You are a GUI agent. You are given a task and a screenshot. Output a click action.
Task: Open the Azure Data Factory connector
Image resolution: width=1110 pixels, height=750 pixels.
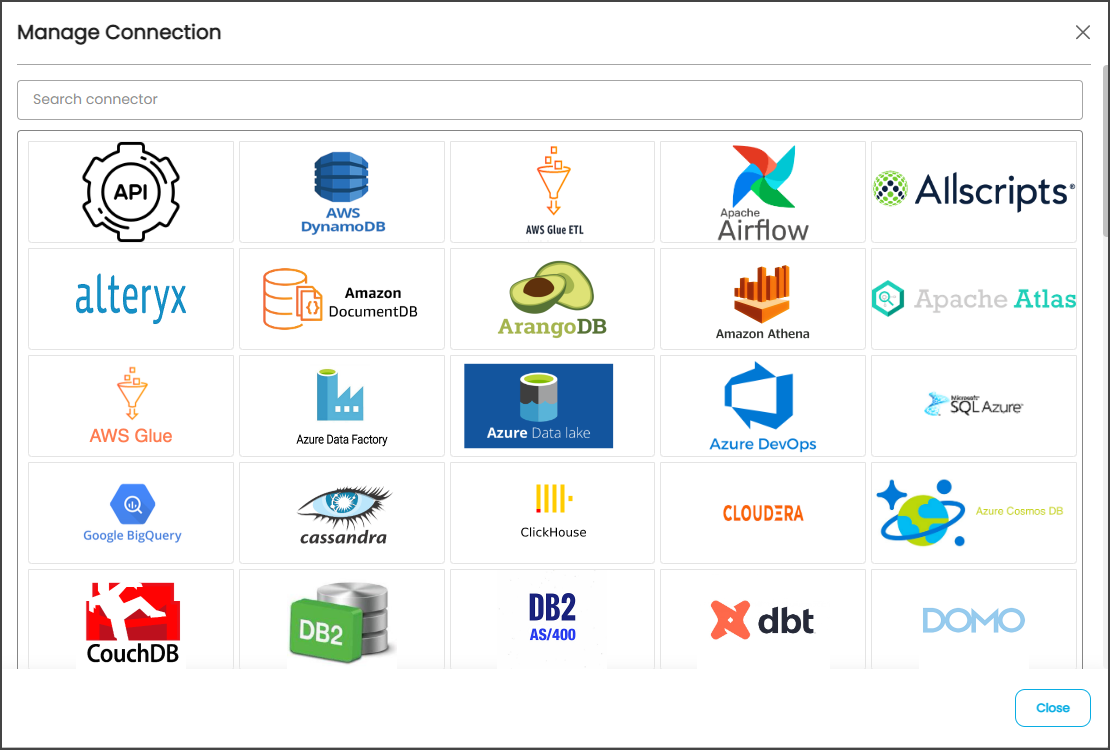click(342, 406)
